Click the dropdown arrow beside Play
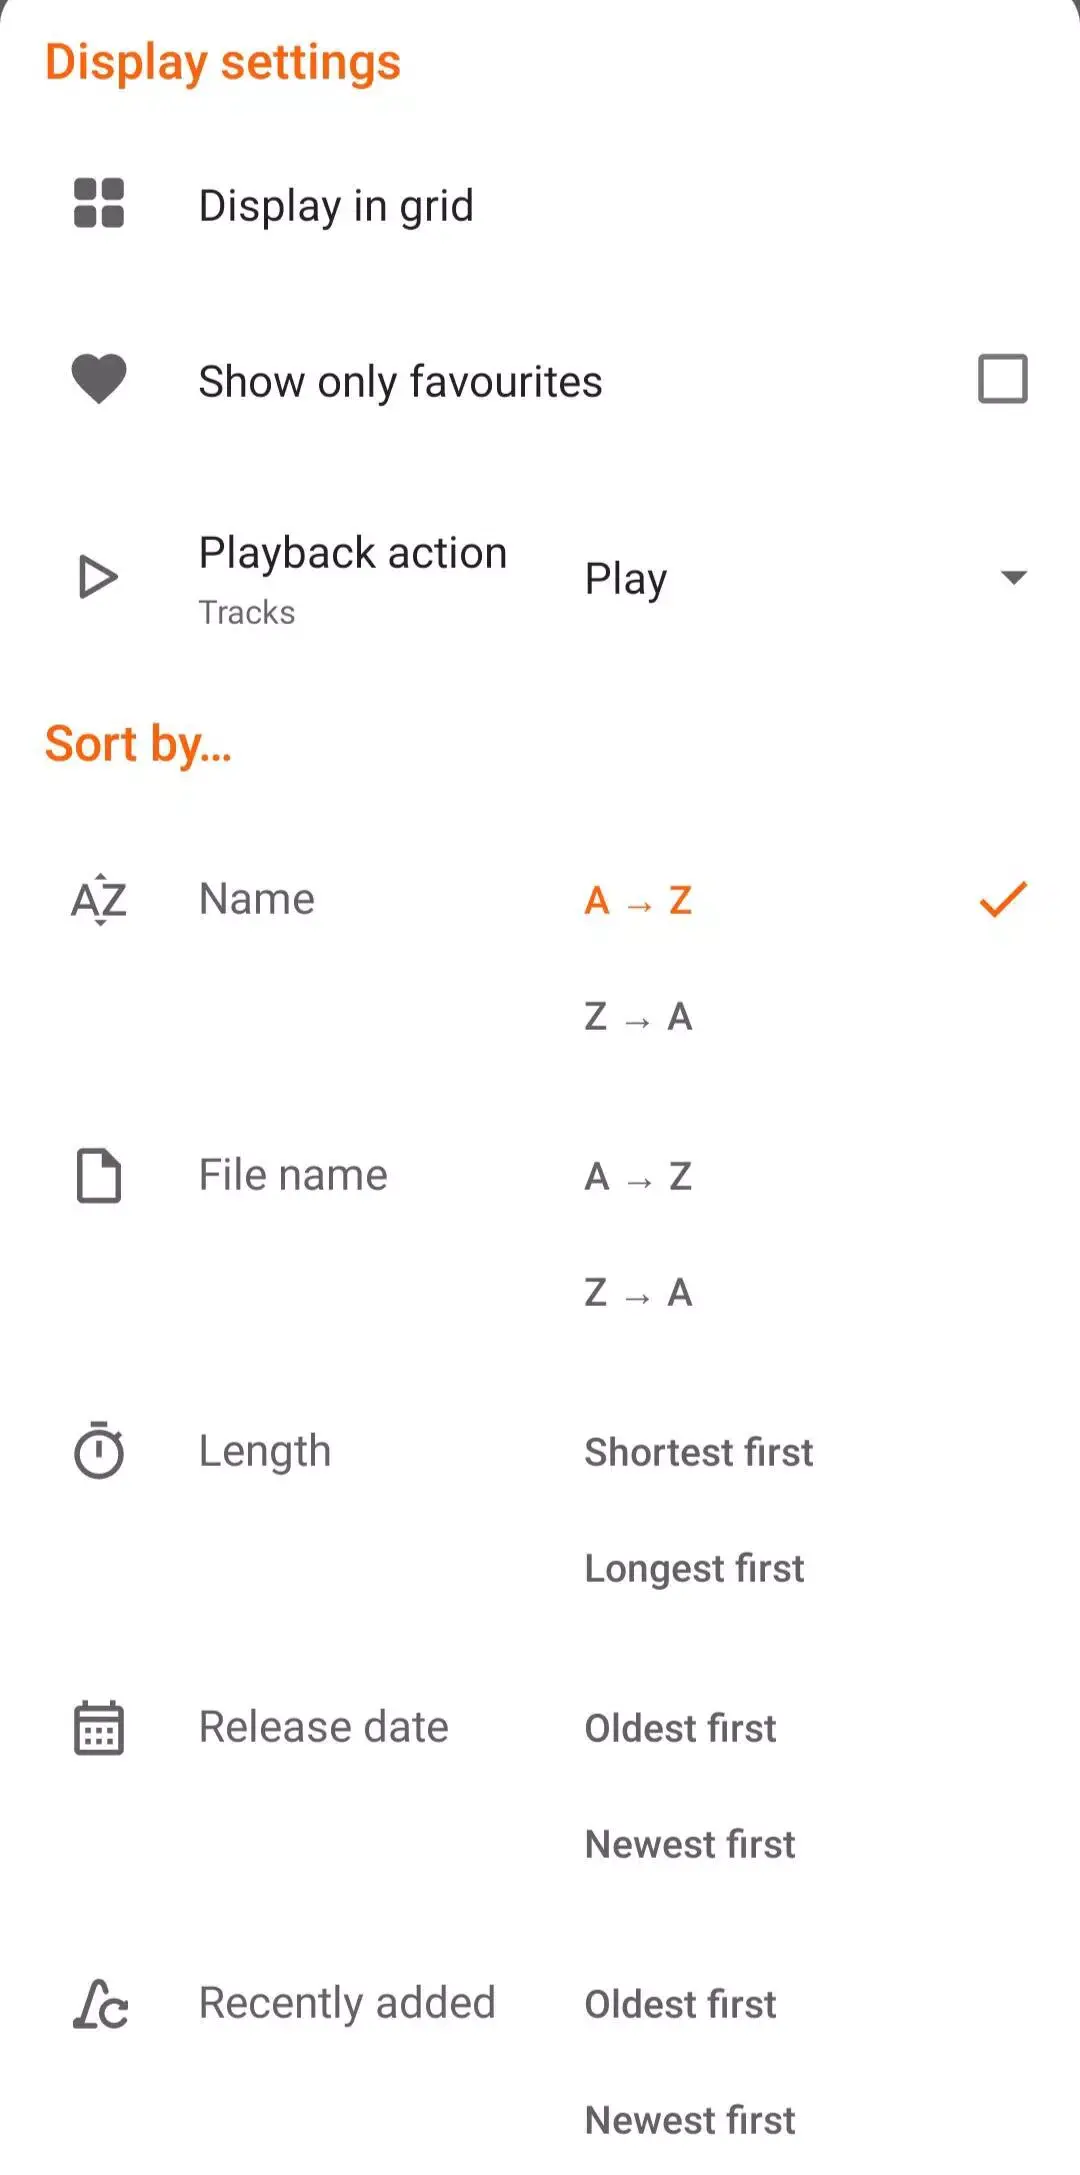 1014,577
